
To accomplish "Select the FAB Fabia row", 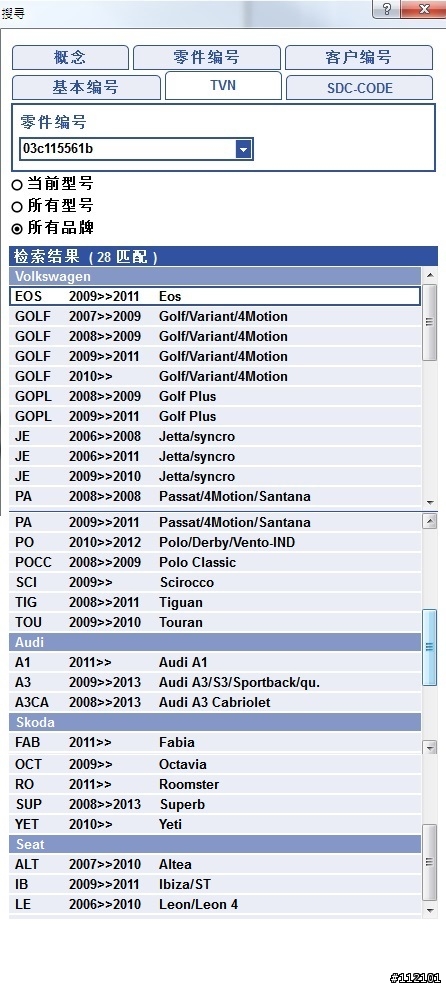I will click(x=215, y=743).
